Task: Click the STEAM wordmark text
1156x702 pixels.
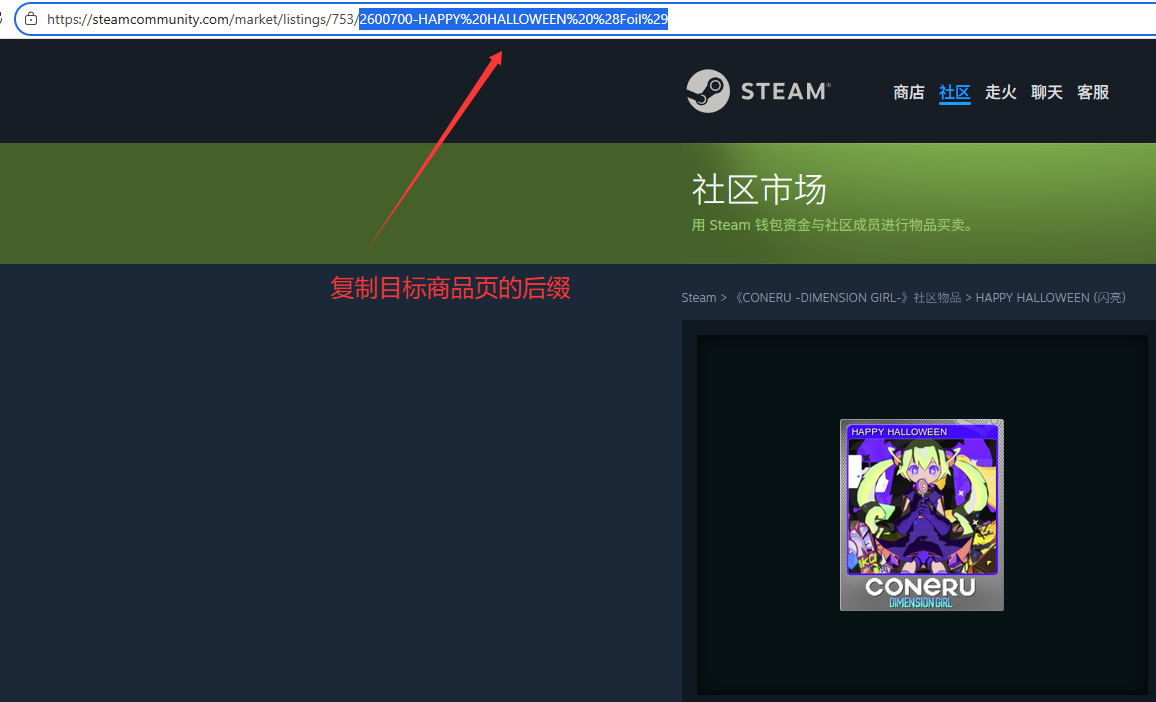Action: 785,92
